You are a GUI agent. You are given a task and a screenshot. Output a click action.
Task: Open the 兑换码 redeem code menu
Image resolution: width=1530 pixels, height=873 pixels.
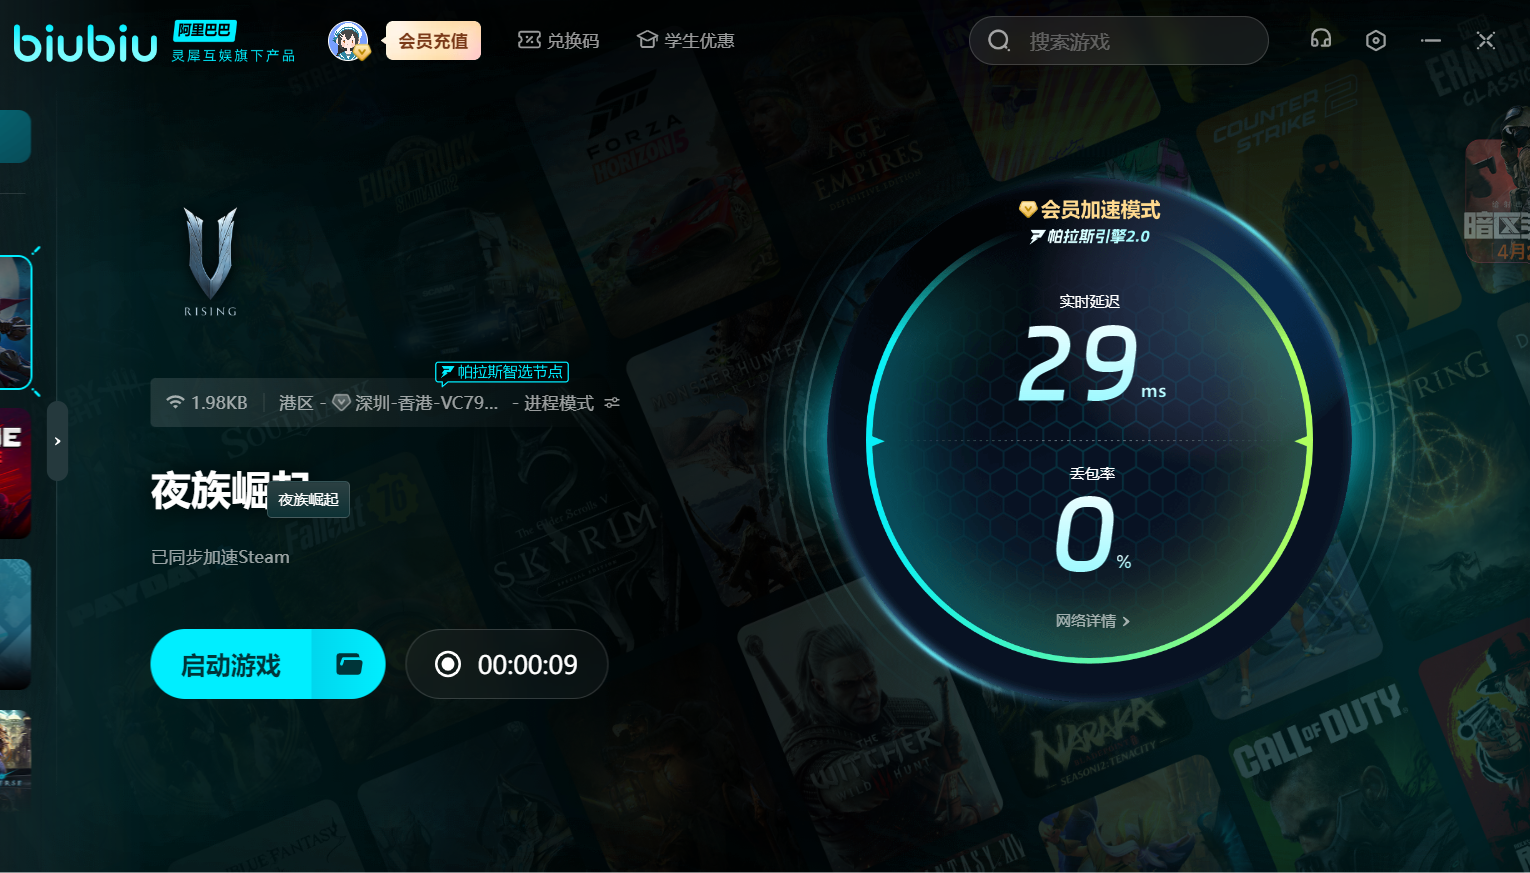[x=559, y=41]
